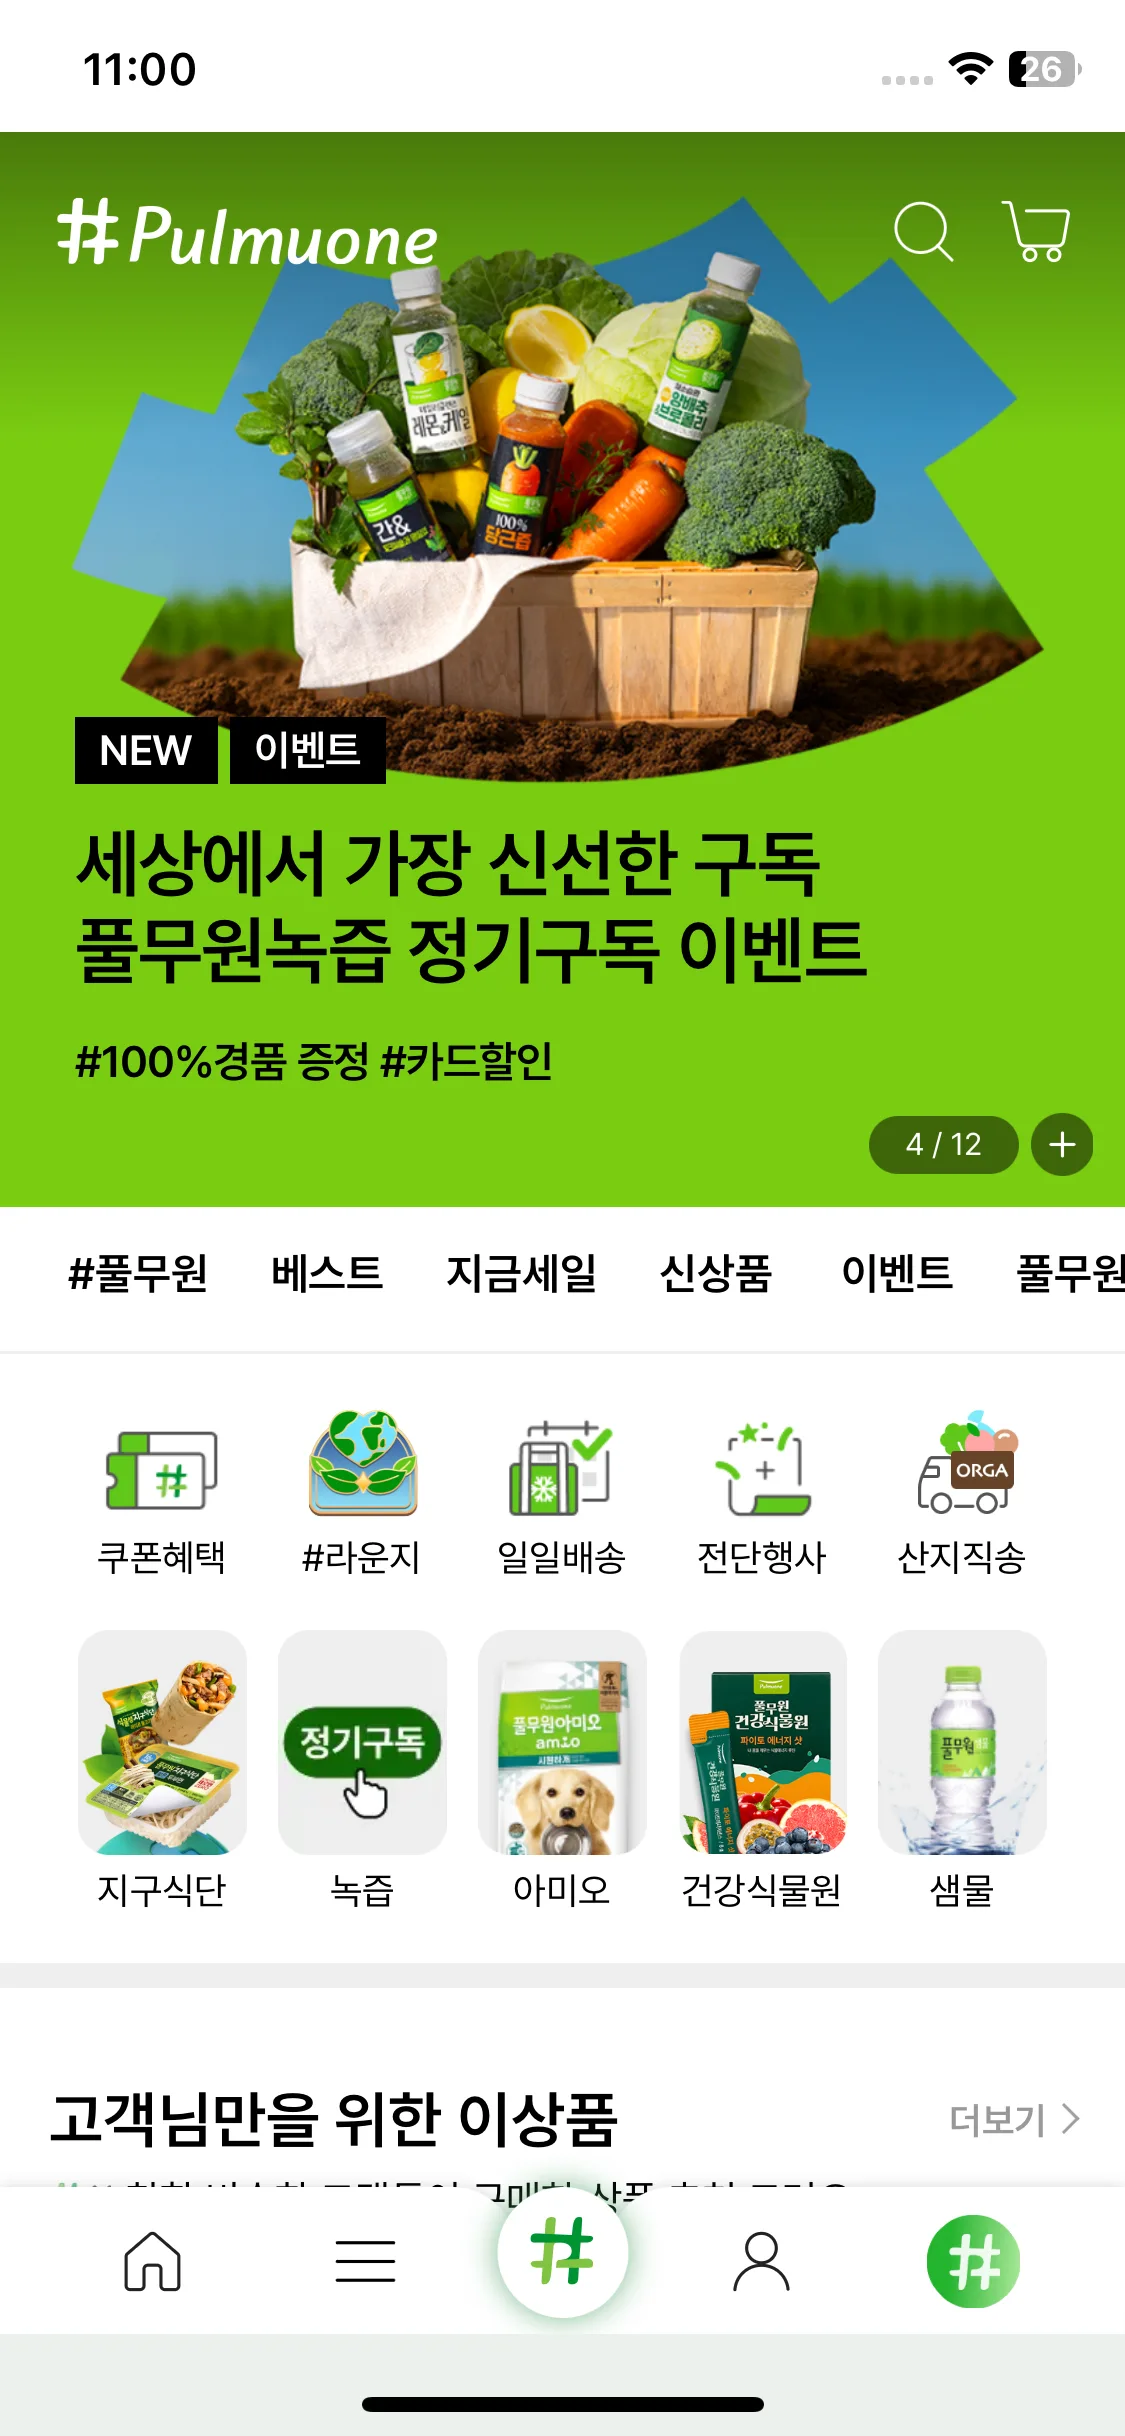Open the 녹즙 정기구독 thumbnail
The height and width of the screenshot is (2436, 1125).
pos(362,1742)
